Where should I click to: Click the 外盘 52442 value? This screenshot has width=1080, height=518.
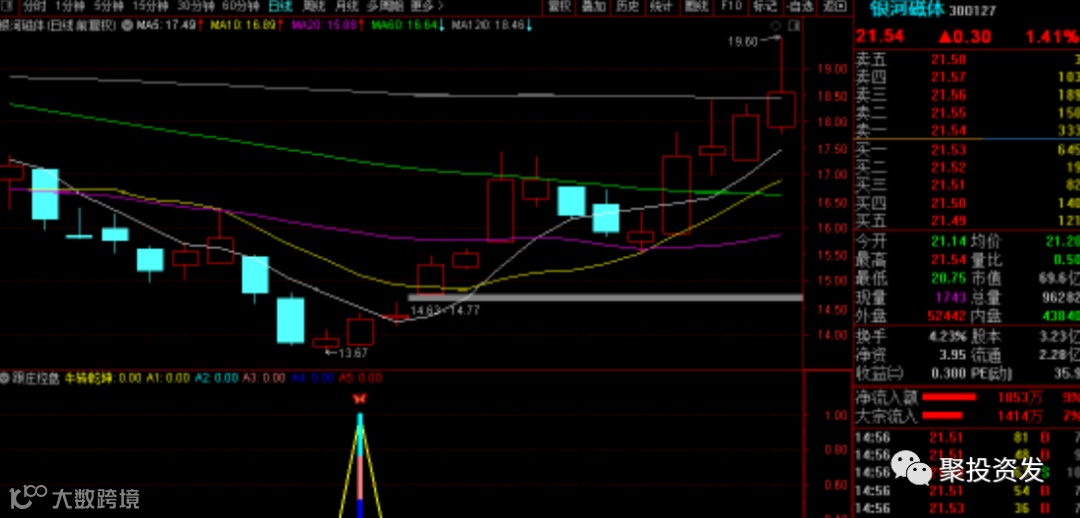(948, 316)
